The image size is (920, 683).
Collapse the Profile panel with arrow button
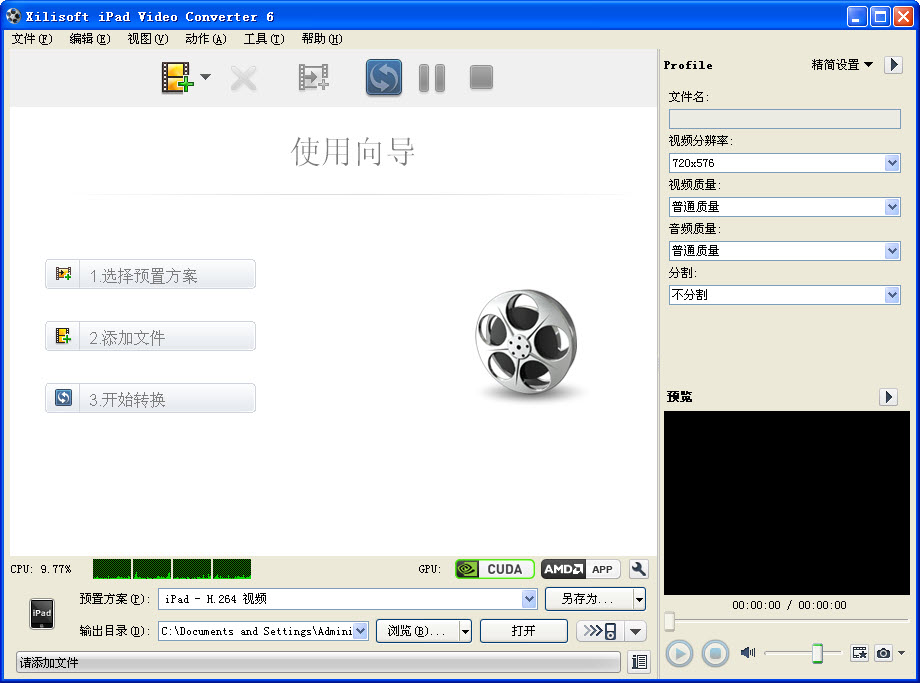pyautogui.click(x=893, y=65)
